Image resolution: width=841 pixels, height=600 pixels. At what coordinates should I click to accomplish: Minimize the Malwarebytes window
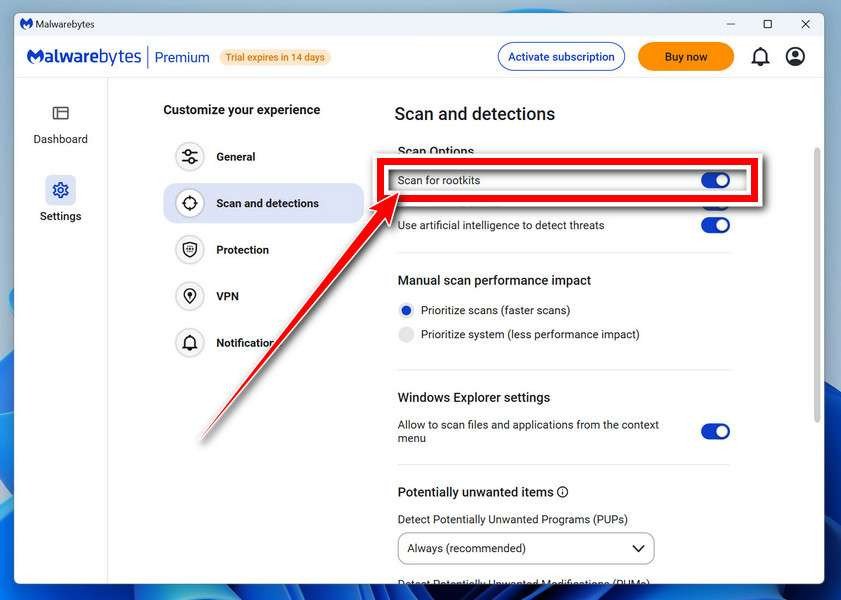[731, 24]
